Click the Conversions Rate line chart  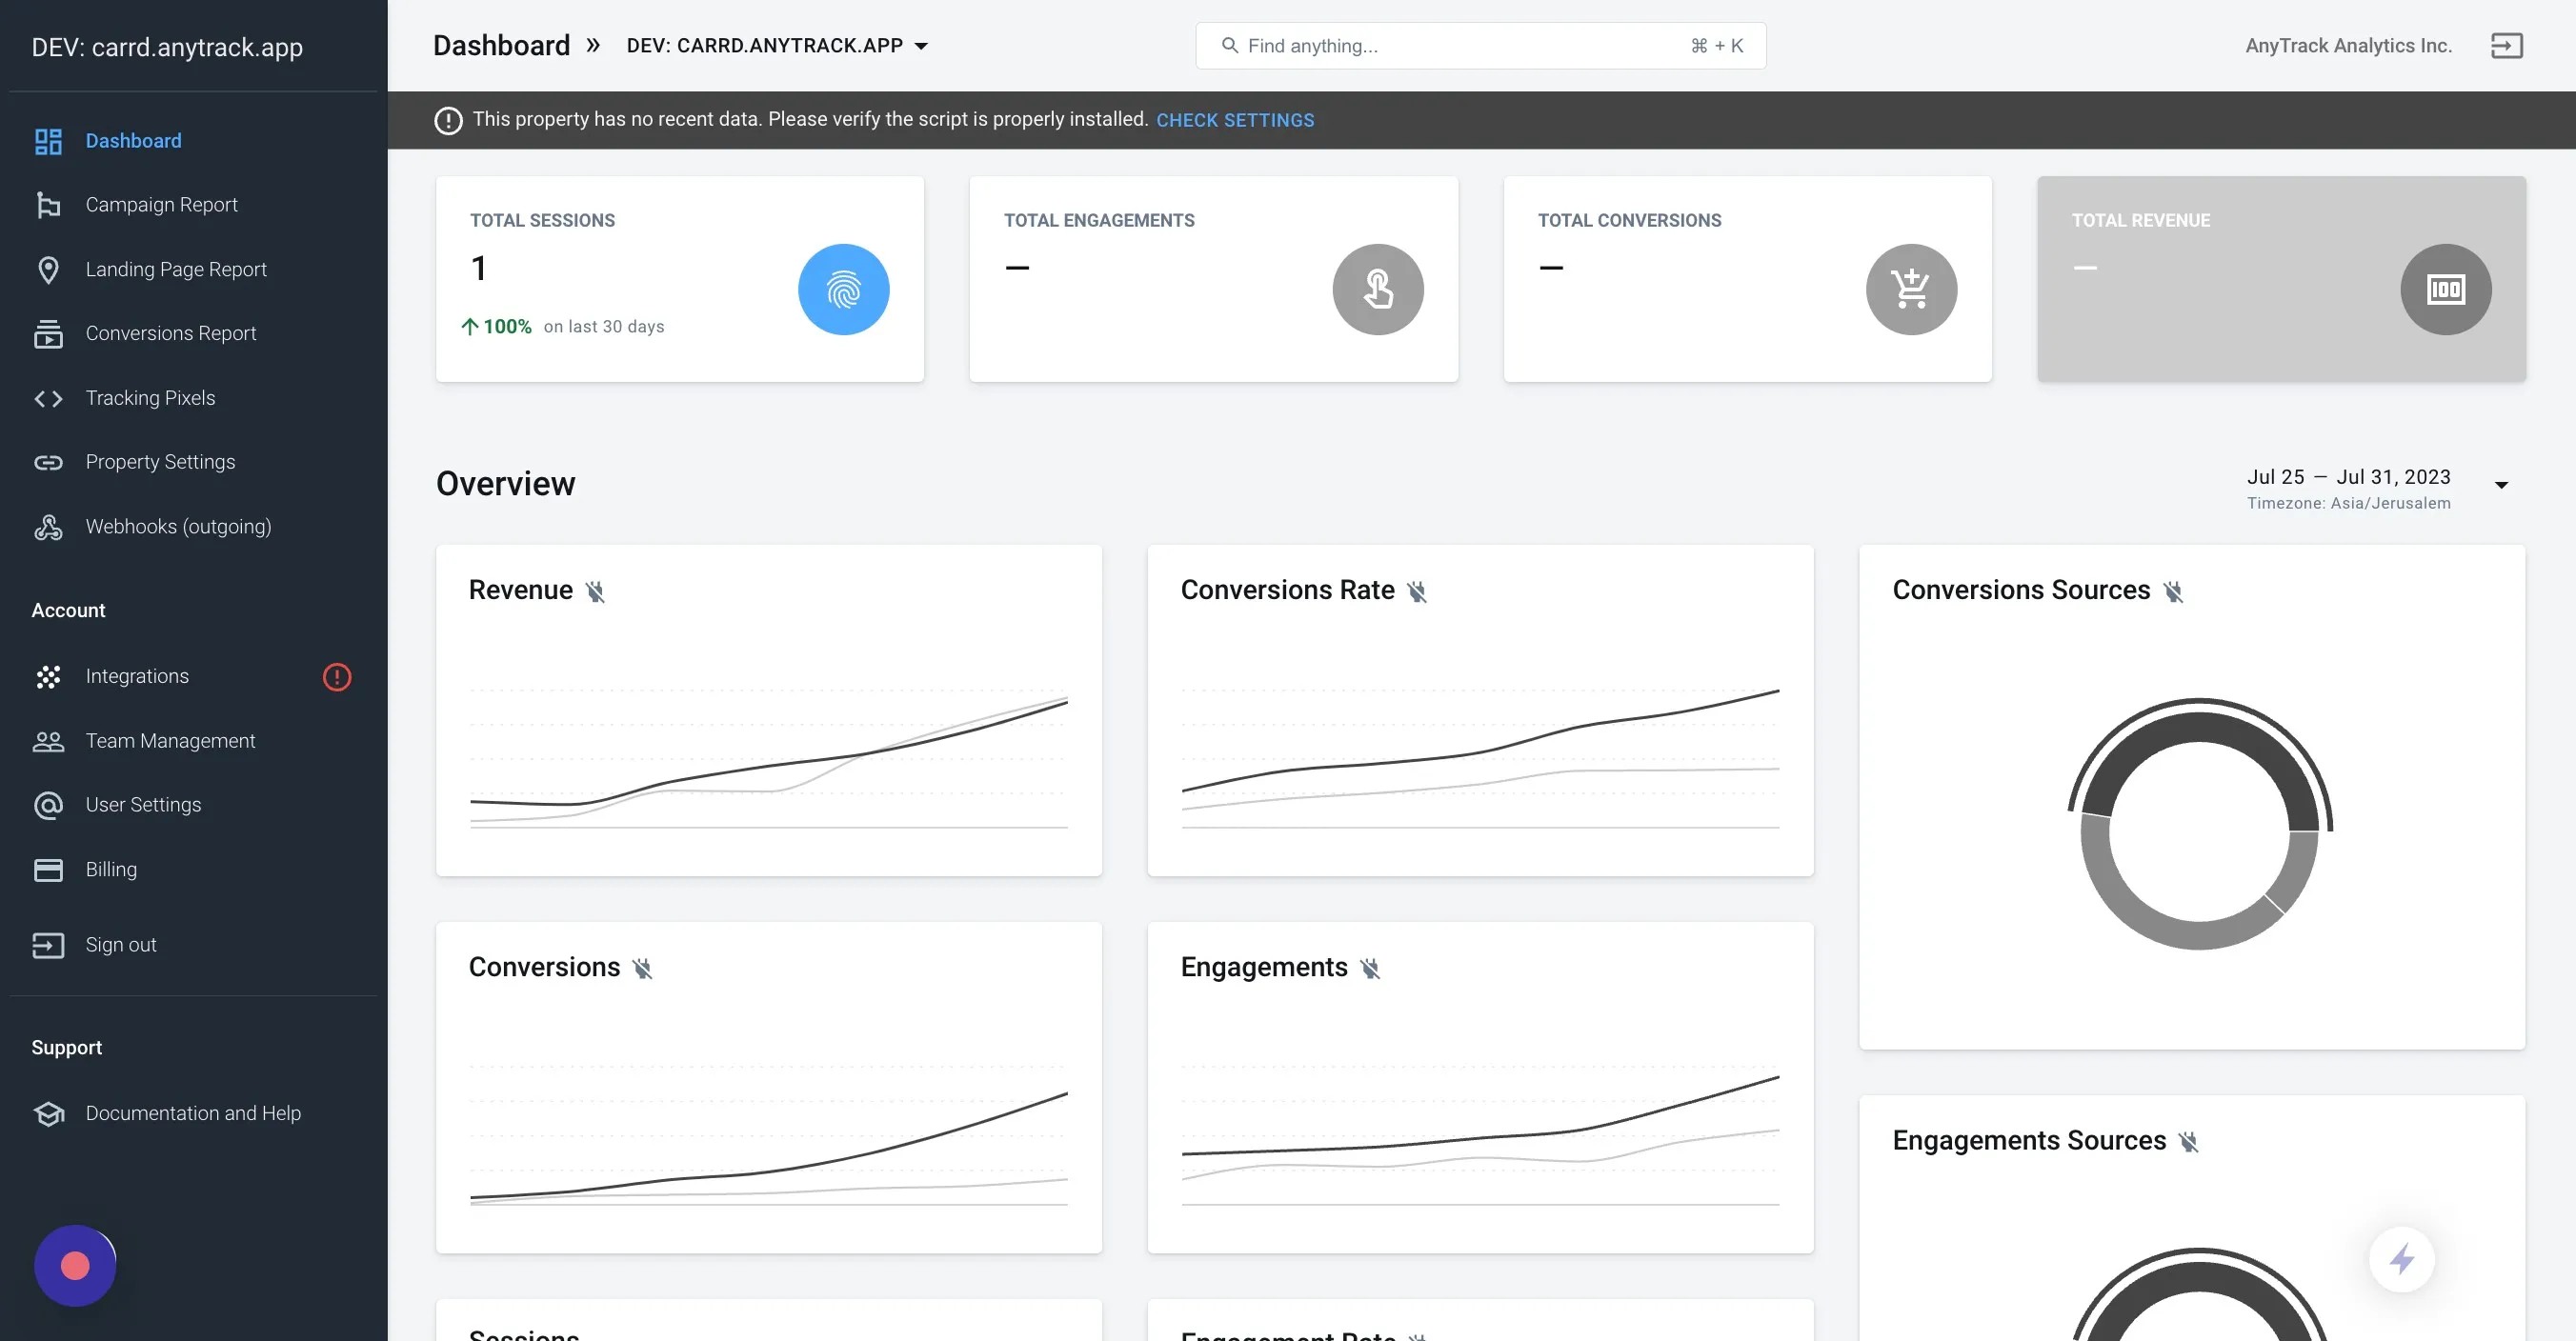pos(1480,759)
